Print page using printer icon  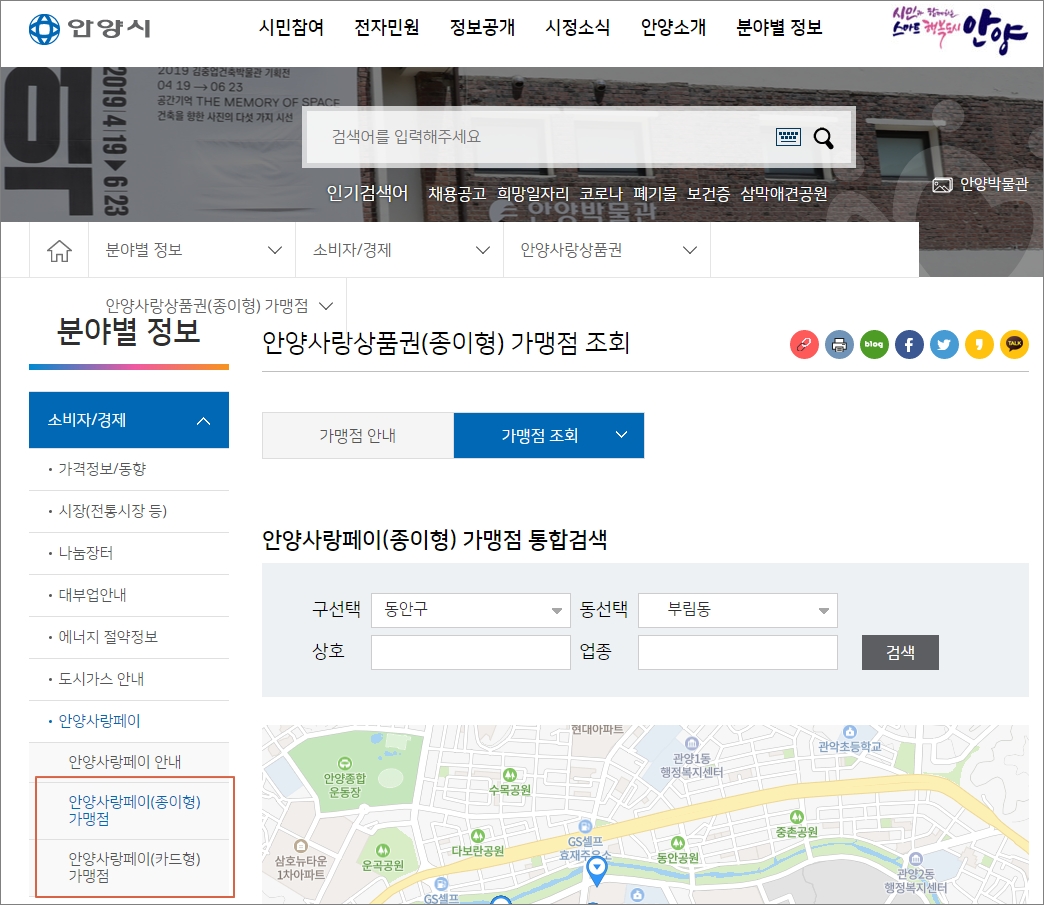pyautogui.click(x=839, y=344)
